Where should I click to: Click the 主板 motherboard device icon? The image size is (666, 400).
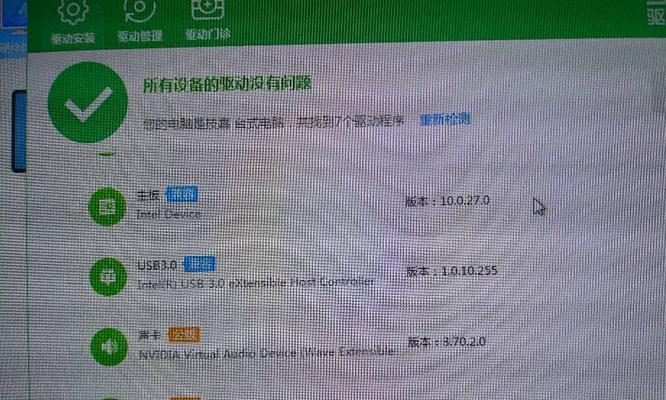coord(107,206)
